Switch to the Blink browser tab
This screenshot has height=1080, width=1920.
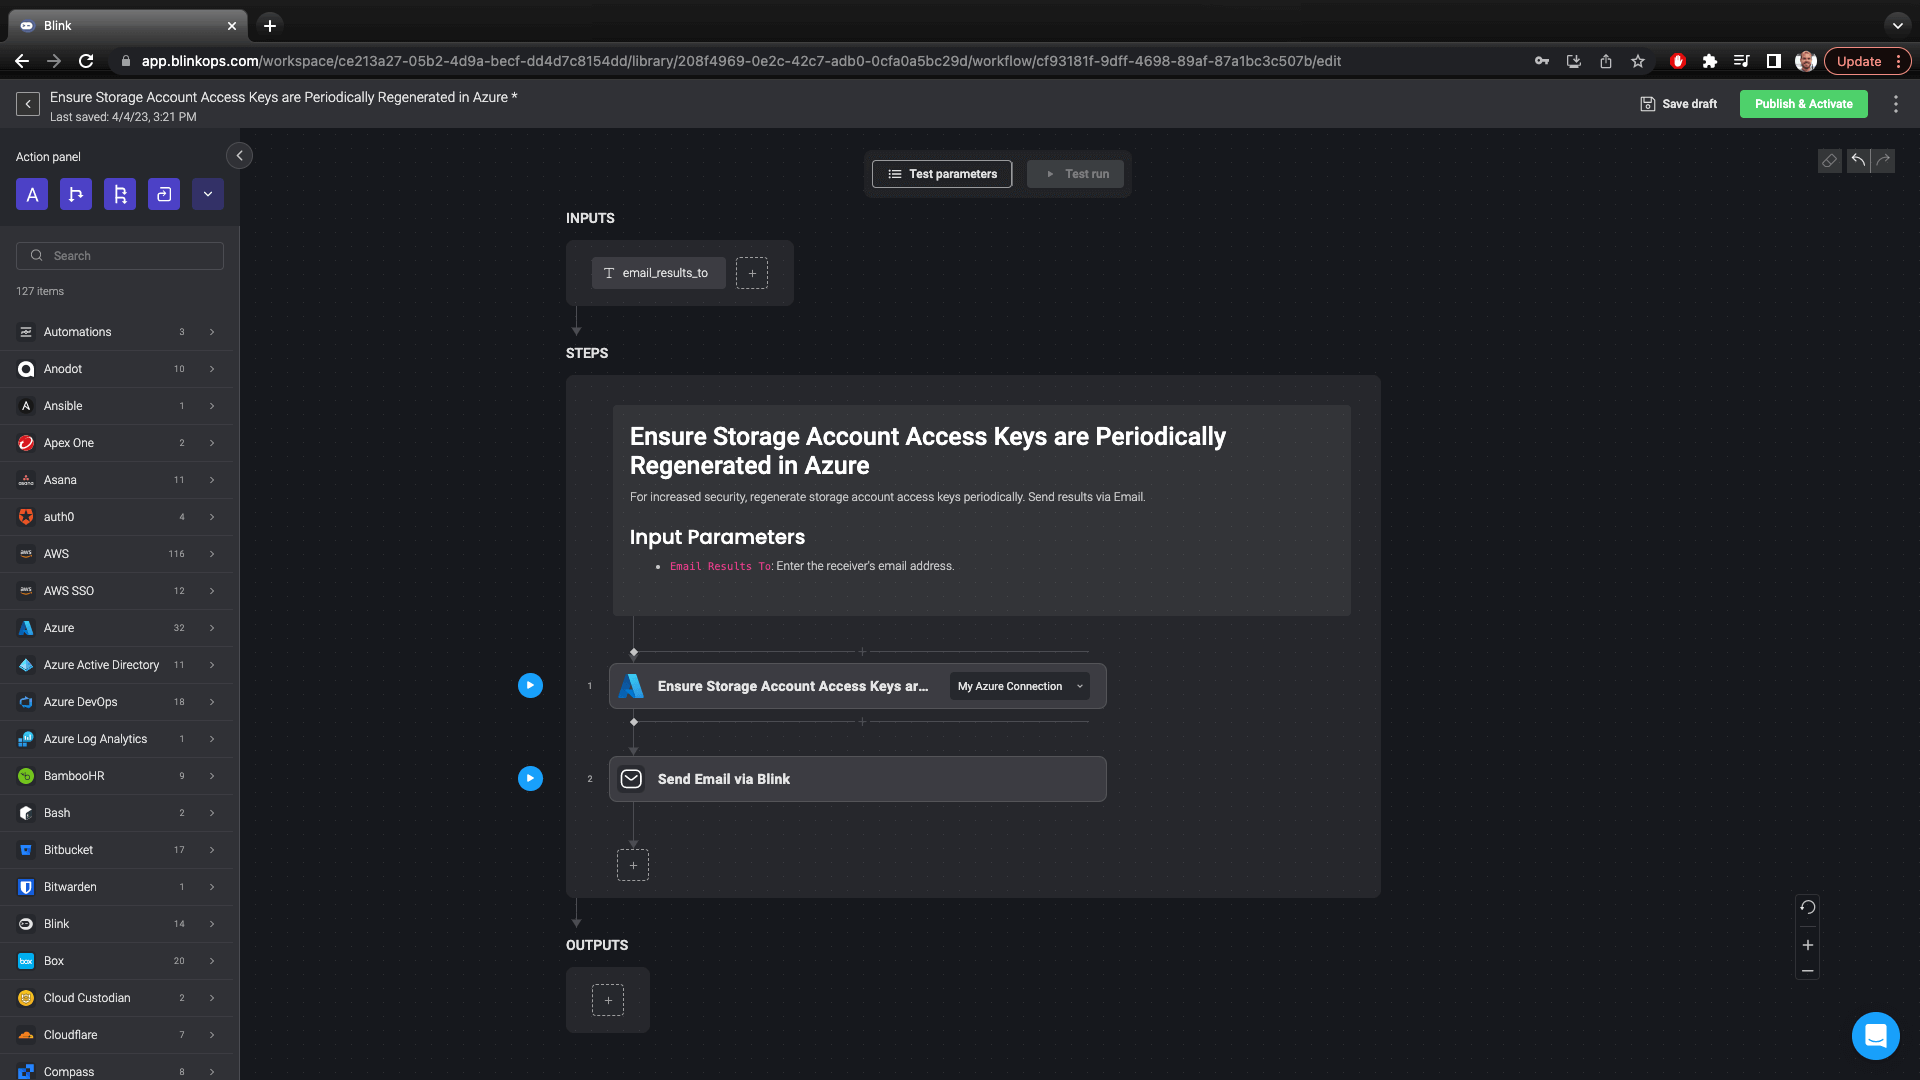click(120, 25)
